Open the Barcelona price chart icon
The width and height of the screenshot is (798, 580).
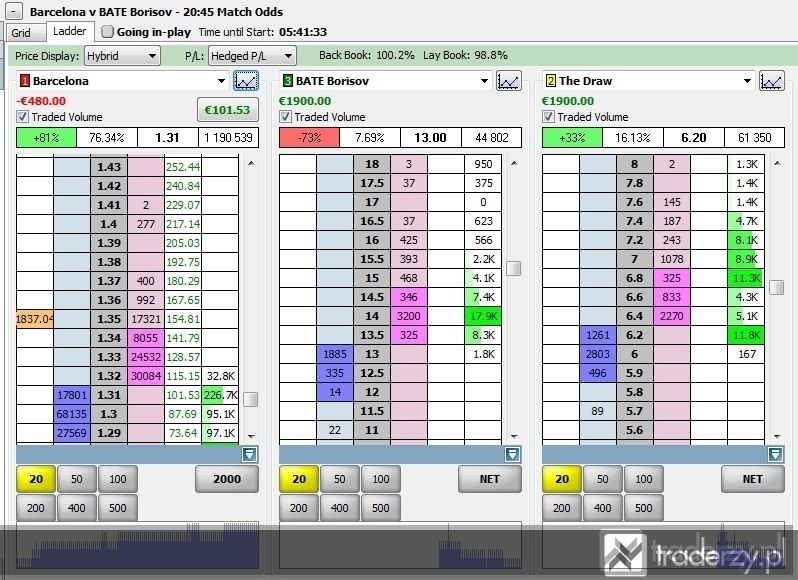(x=246, y=81)
